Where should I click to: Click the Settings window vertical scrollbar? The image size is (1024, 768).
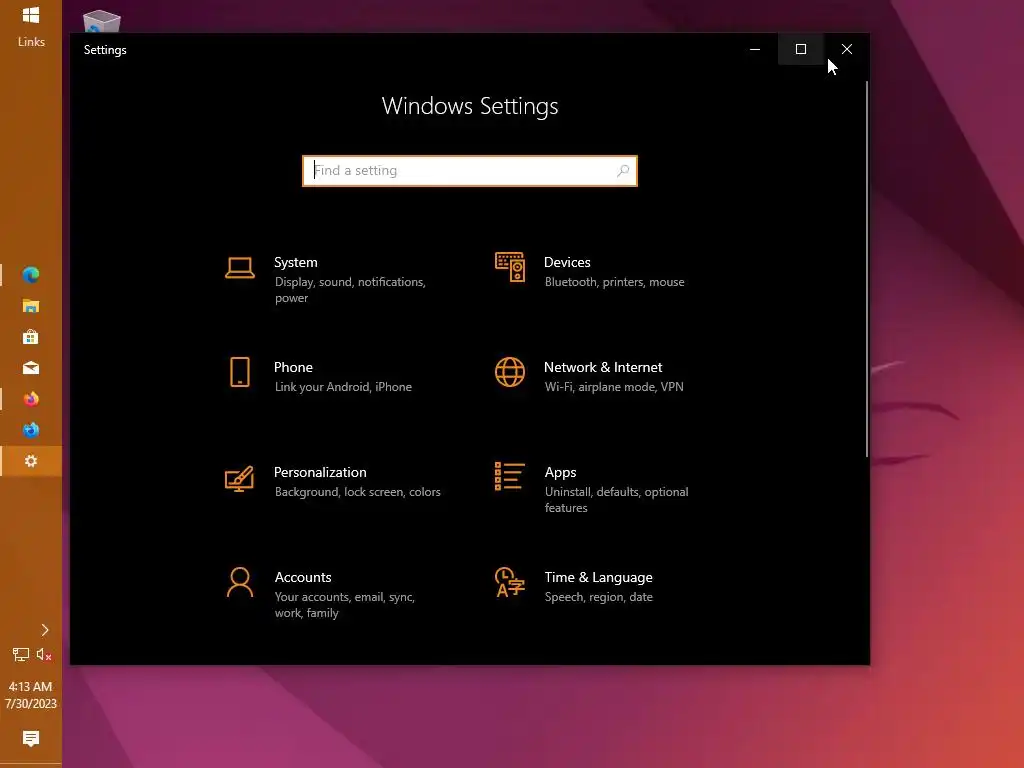point(867,269)
